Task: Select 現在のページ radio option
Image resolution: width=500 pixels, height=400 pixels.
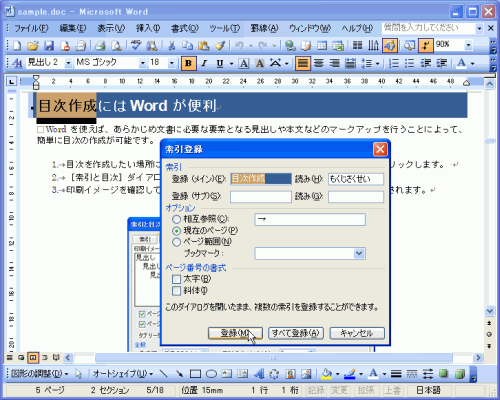Action: click(x=177, y=231)
